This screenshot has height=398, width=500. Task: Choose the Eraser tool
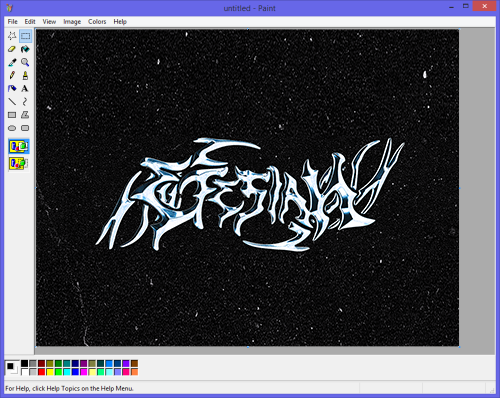[x=12, y=49]
